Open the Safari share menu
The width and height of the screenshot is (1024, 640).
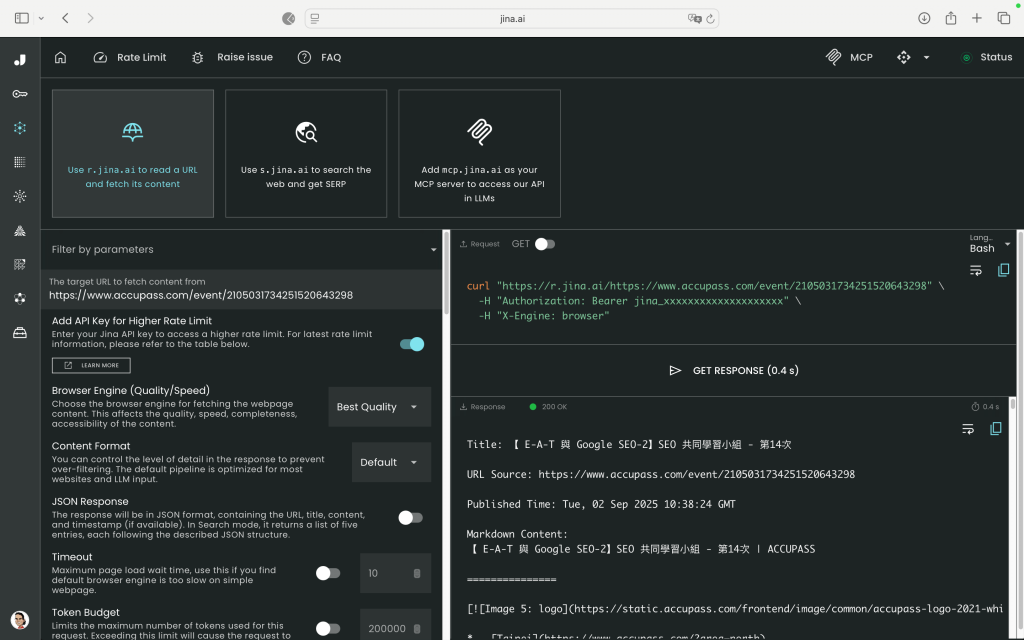951,18
